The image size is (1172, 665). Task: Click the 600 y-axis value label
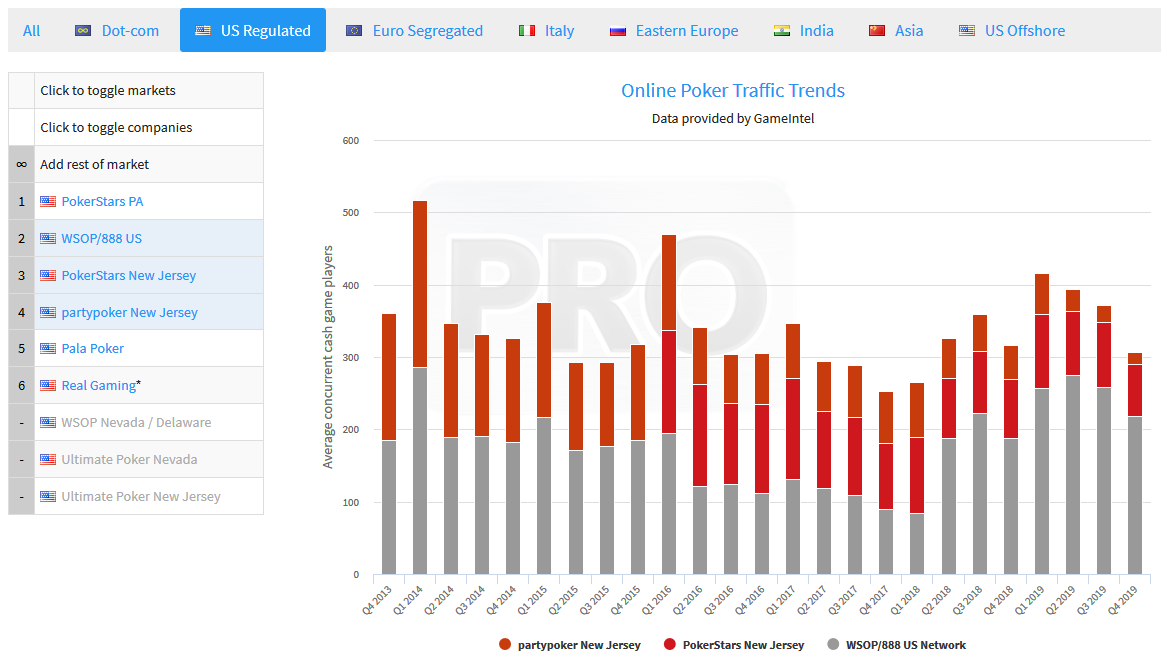(x=351, y=140)
